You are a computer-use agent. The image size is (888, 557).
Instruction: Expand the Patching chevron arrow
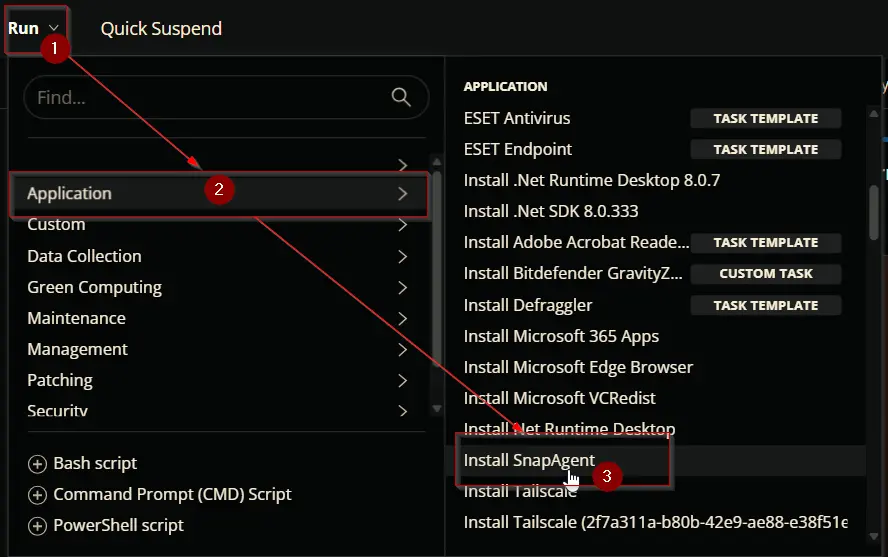(x=403, y=380)
